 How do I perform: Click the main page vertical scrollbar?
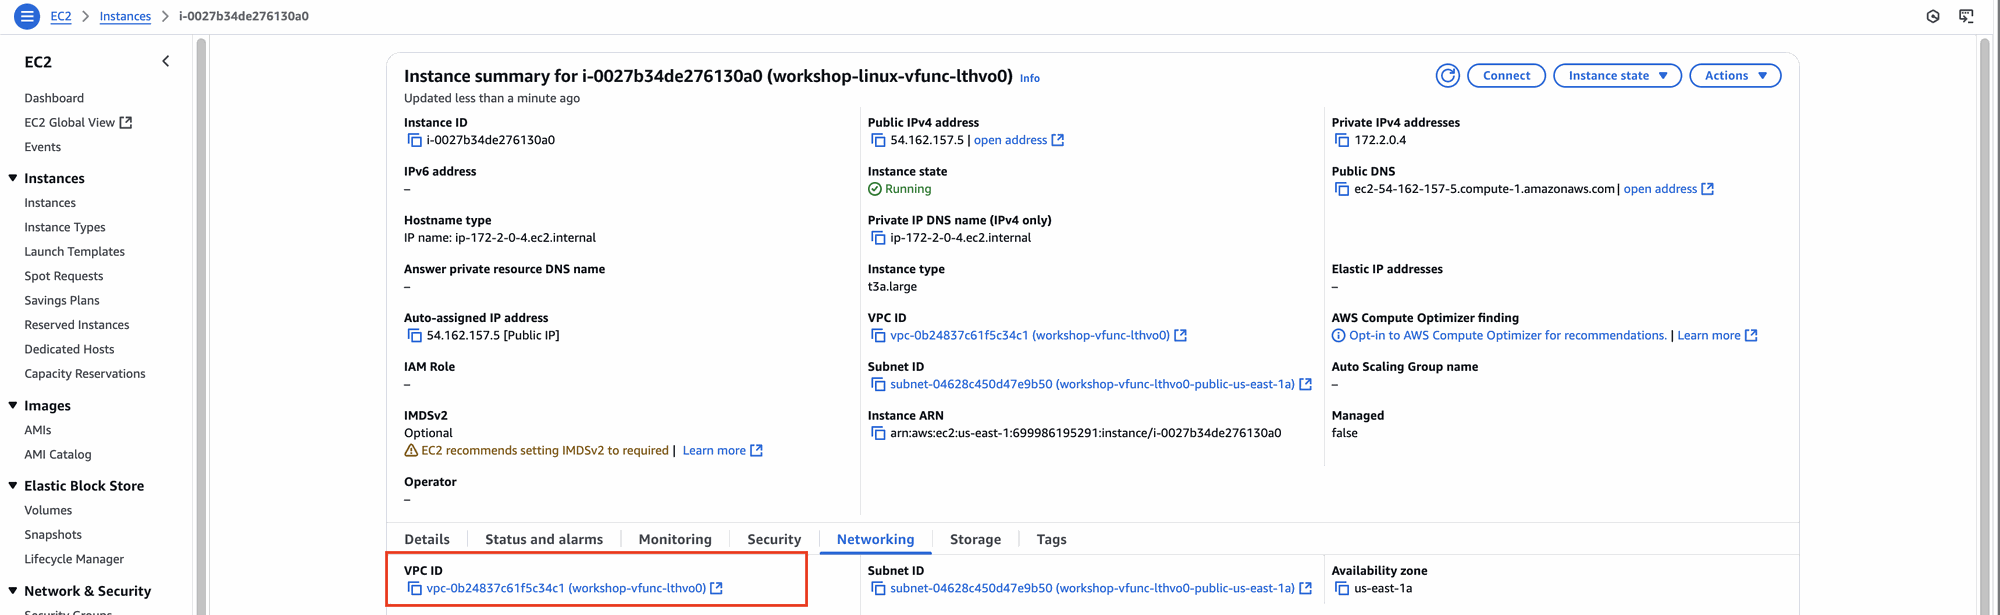coord(1984,325)
